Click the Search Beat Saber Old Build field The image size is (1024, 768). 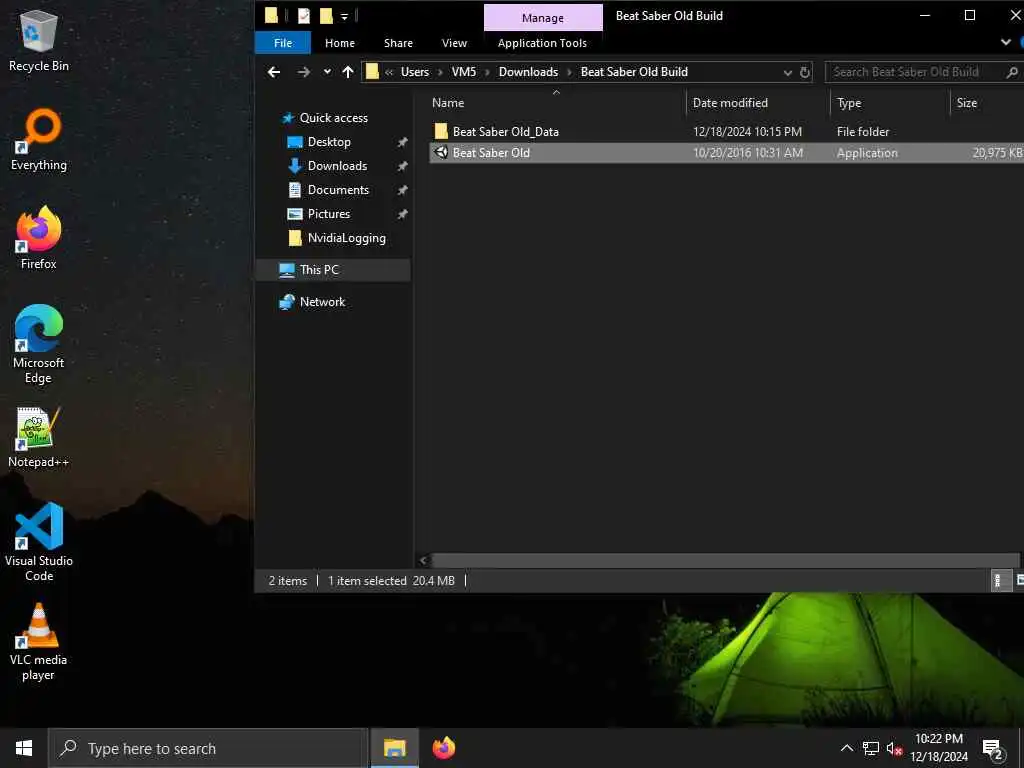(x=914, y=72)
